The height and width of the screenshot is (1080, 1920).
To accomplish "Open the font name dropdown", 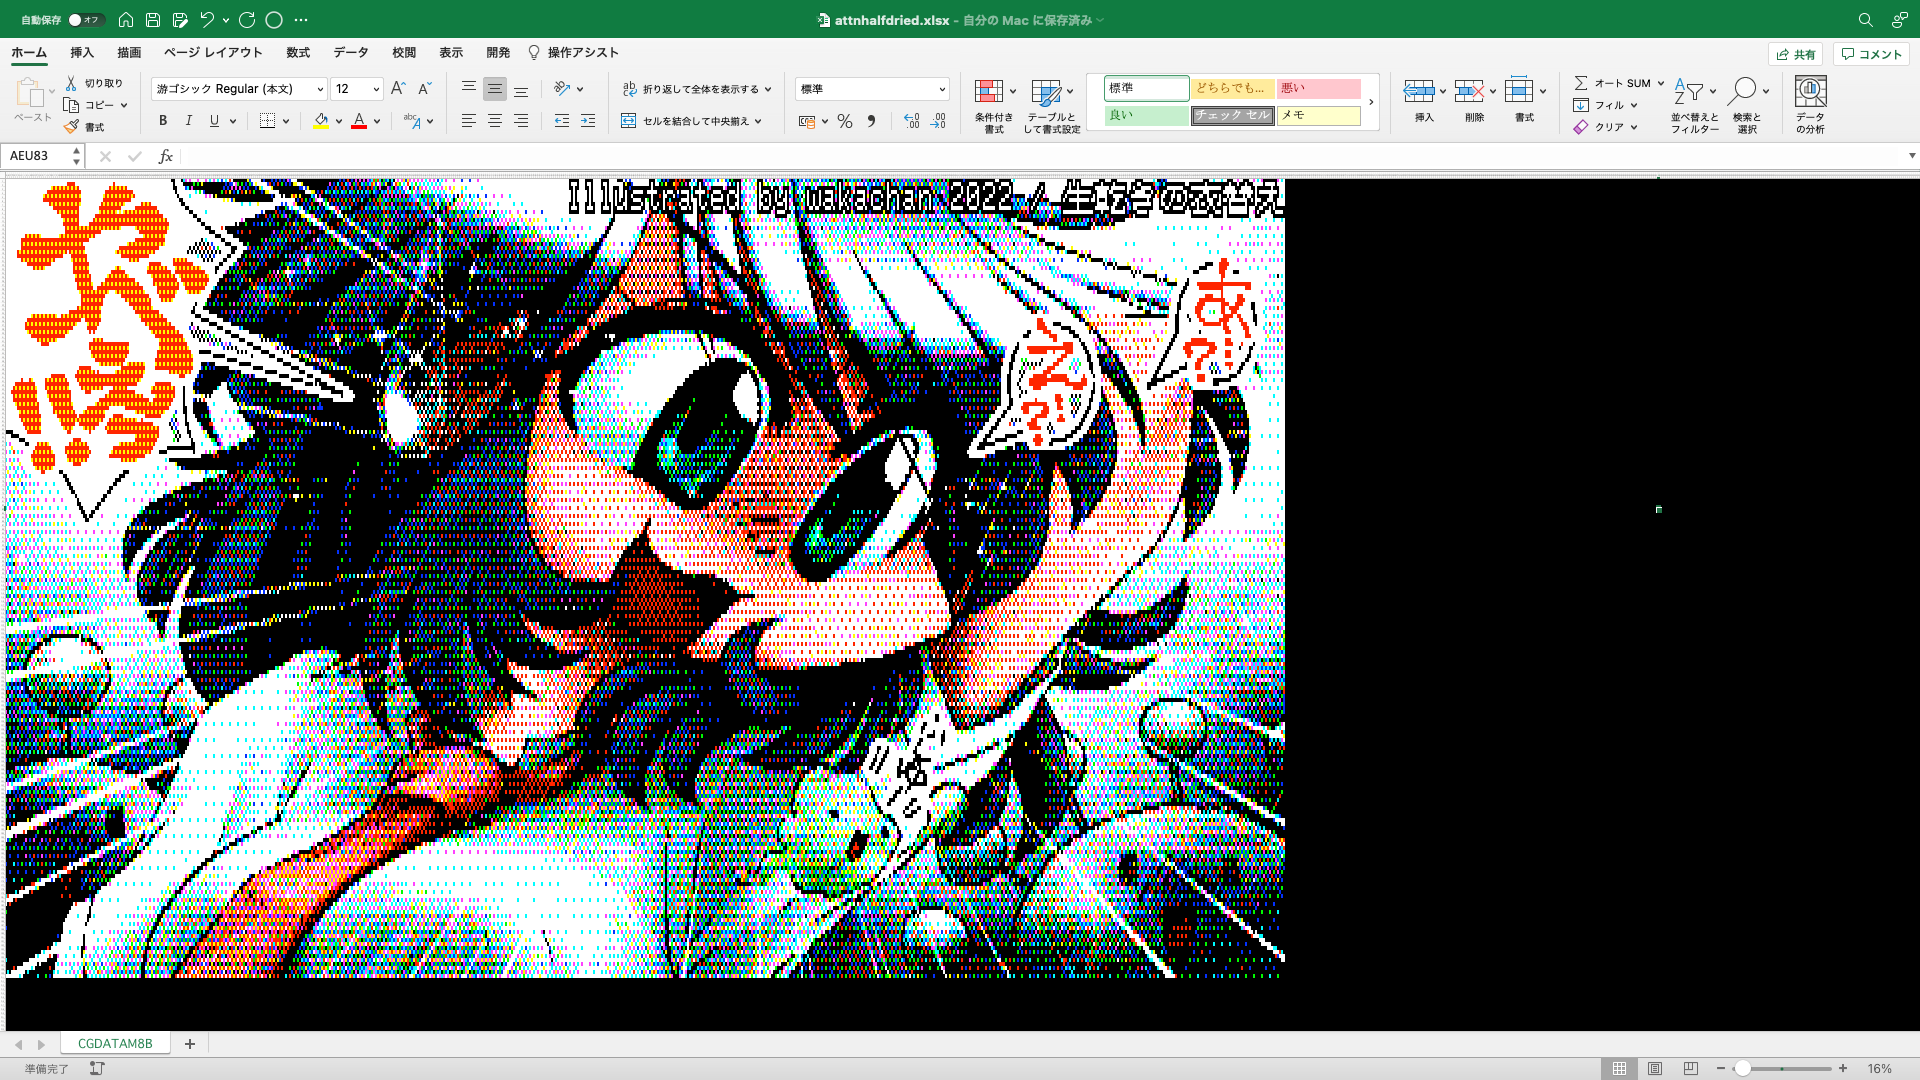I will pos(320,89).
